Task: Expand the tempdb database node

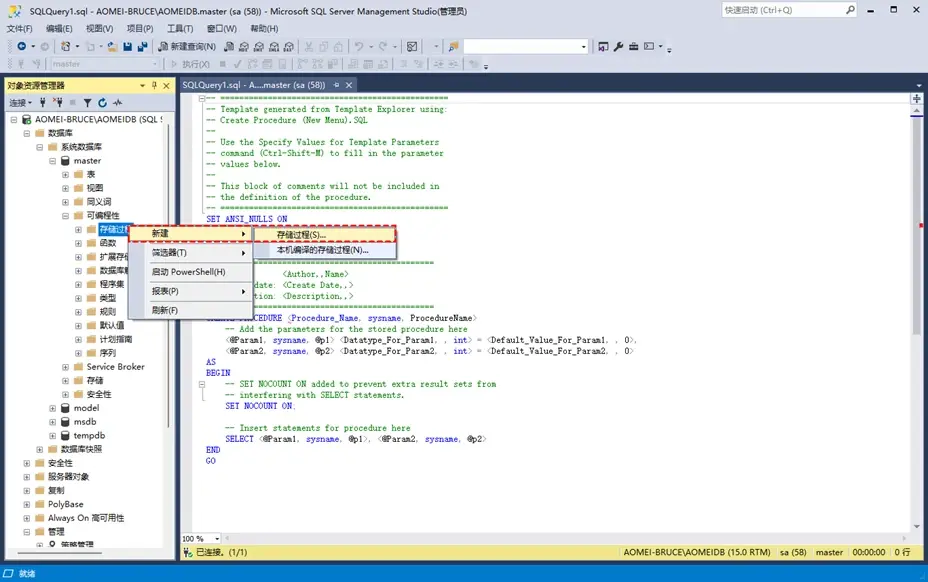Action: pos(53,435)
